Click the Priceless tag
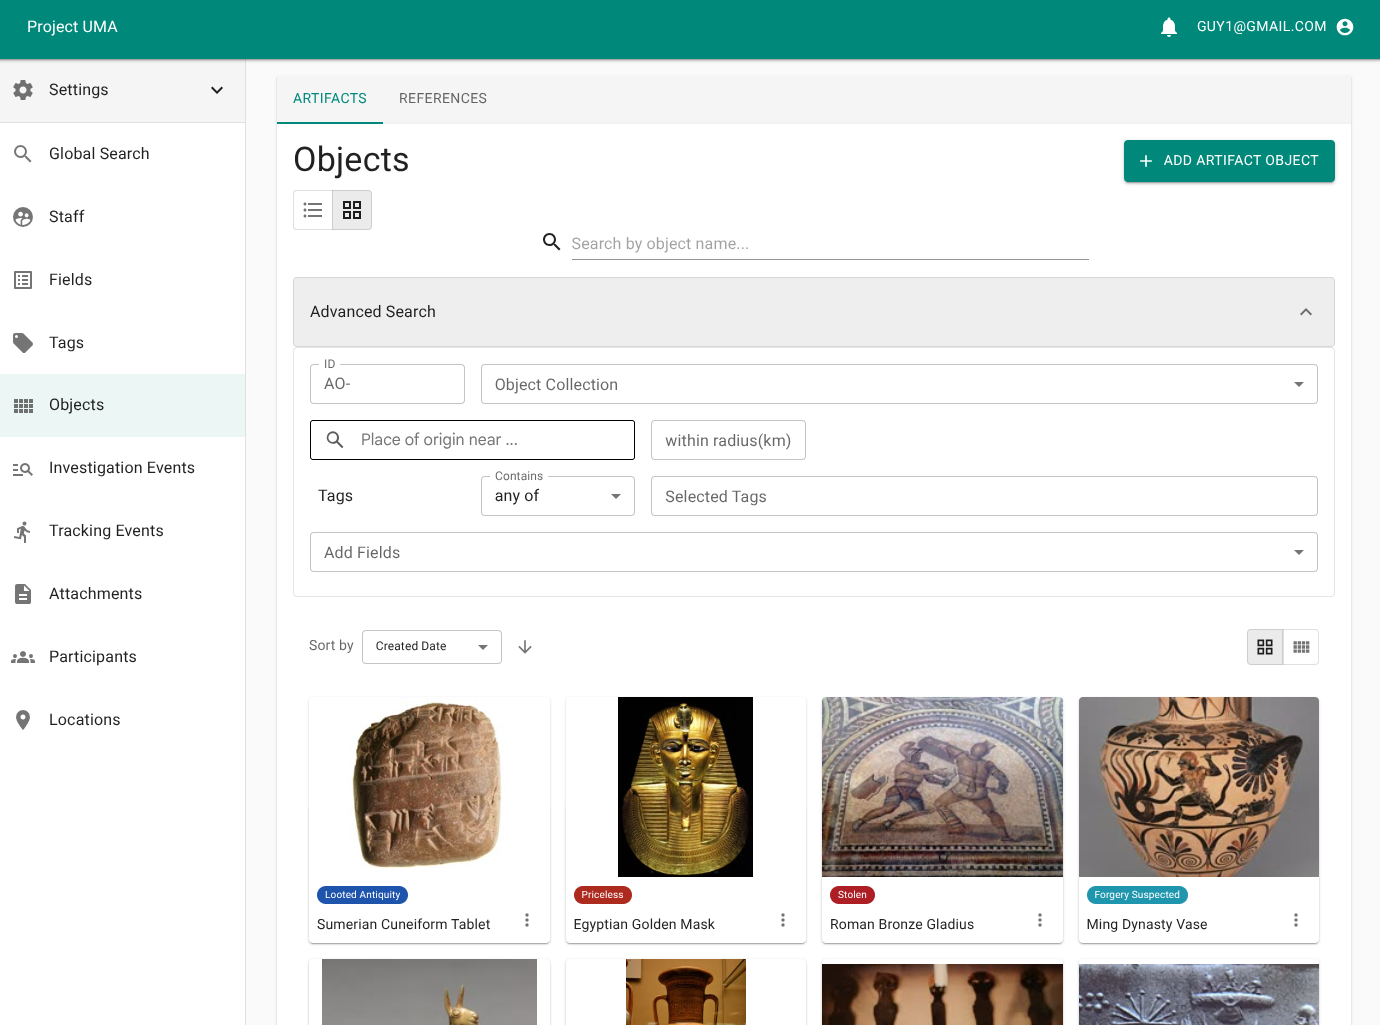Image resolution: width=1380 pixels, height=1025 pixels. (602, 895)
